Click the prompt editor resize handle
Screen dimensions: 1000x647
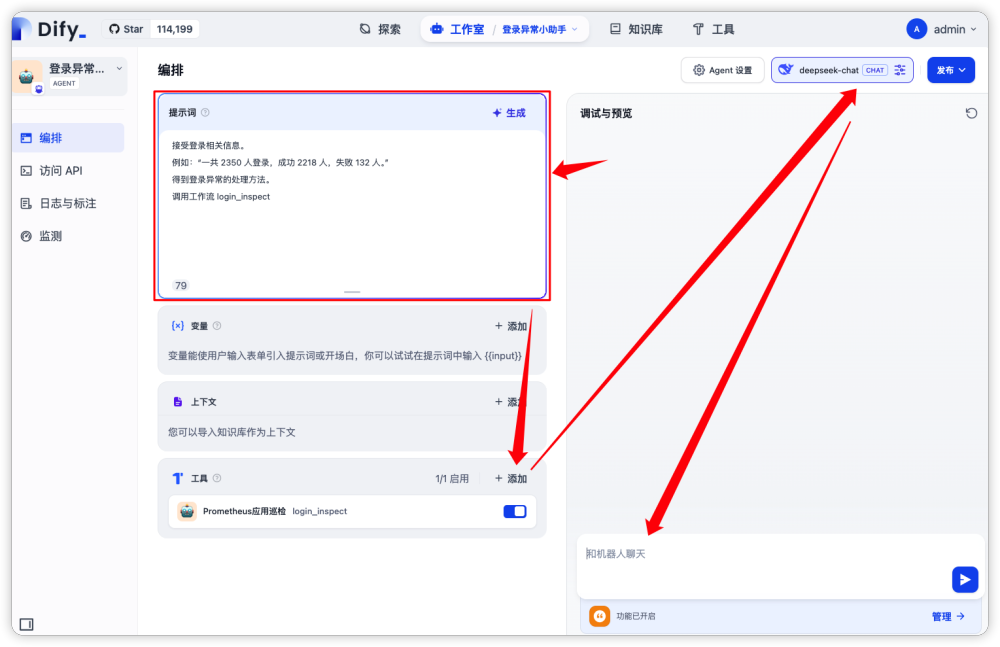[352, 292]
